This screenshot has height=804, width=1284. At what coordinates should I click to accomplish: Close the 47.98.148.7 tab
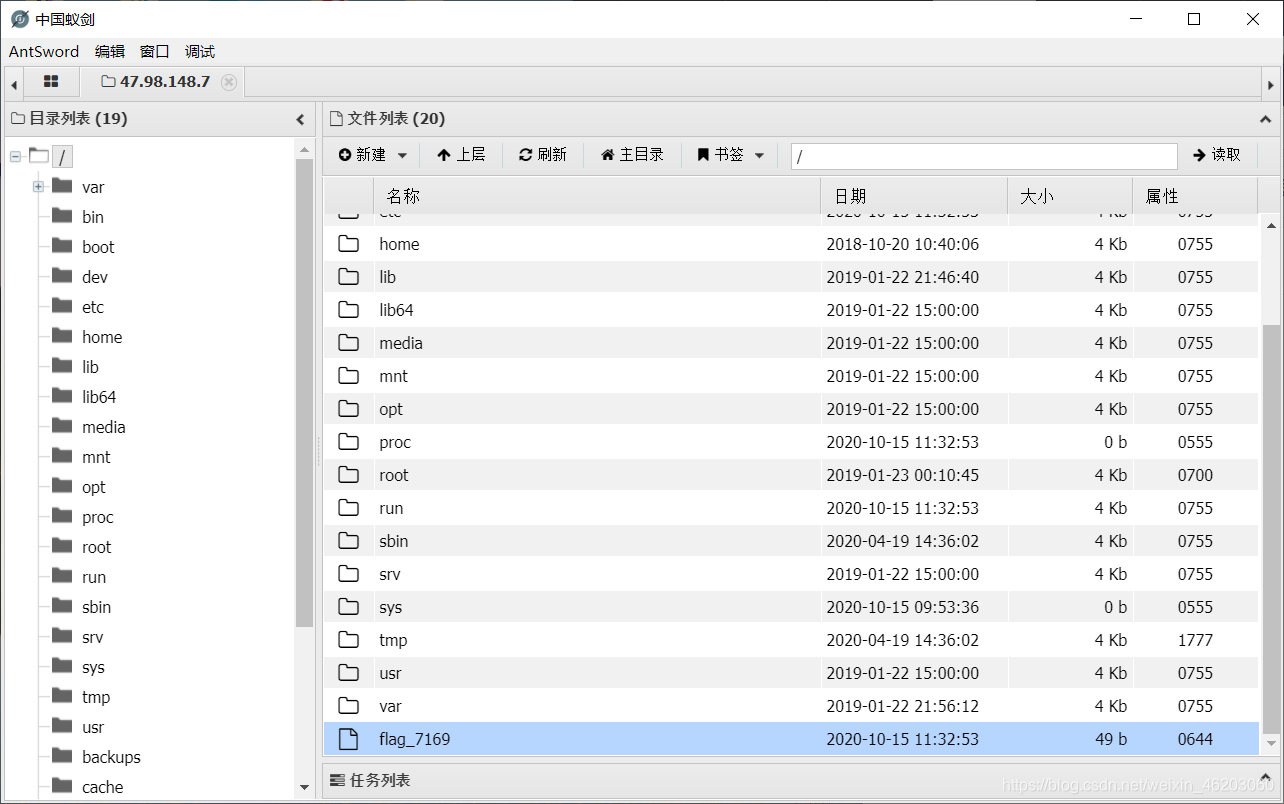229,82
